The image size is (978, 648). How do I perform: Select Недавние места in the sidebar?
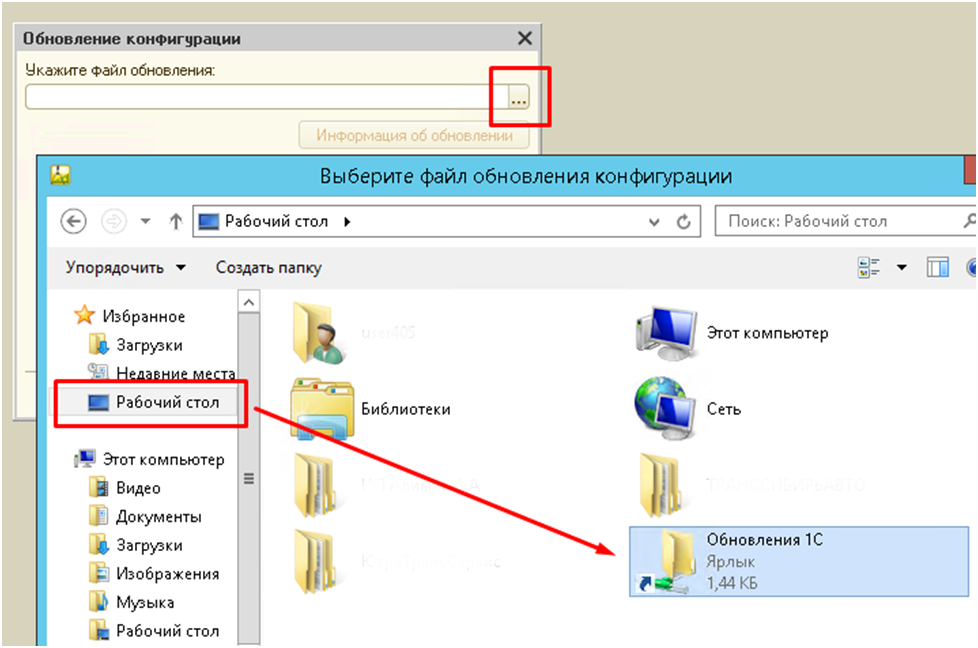pyautogui.click(x=175, y=373)
